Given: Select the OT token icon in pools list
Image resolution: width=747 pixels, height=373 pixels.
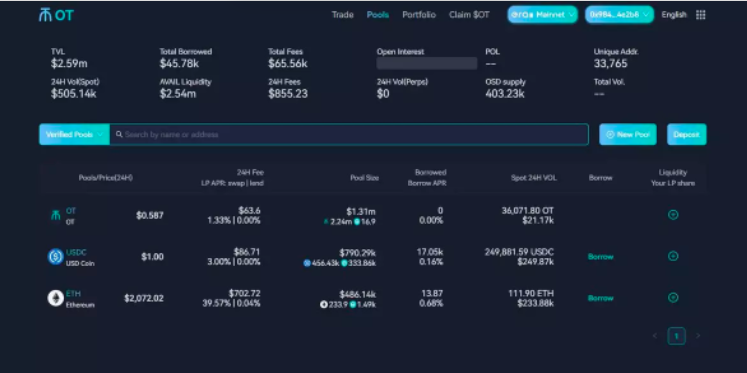Looking at the screenshot, I should (56, 215).
